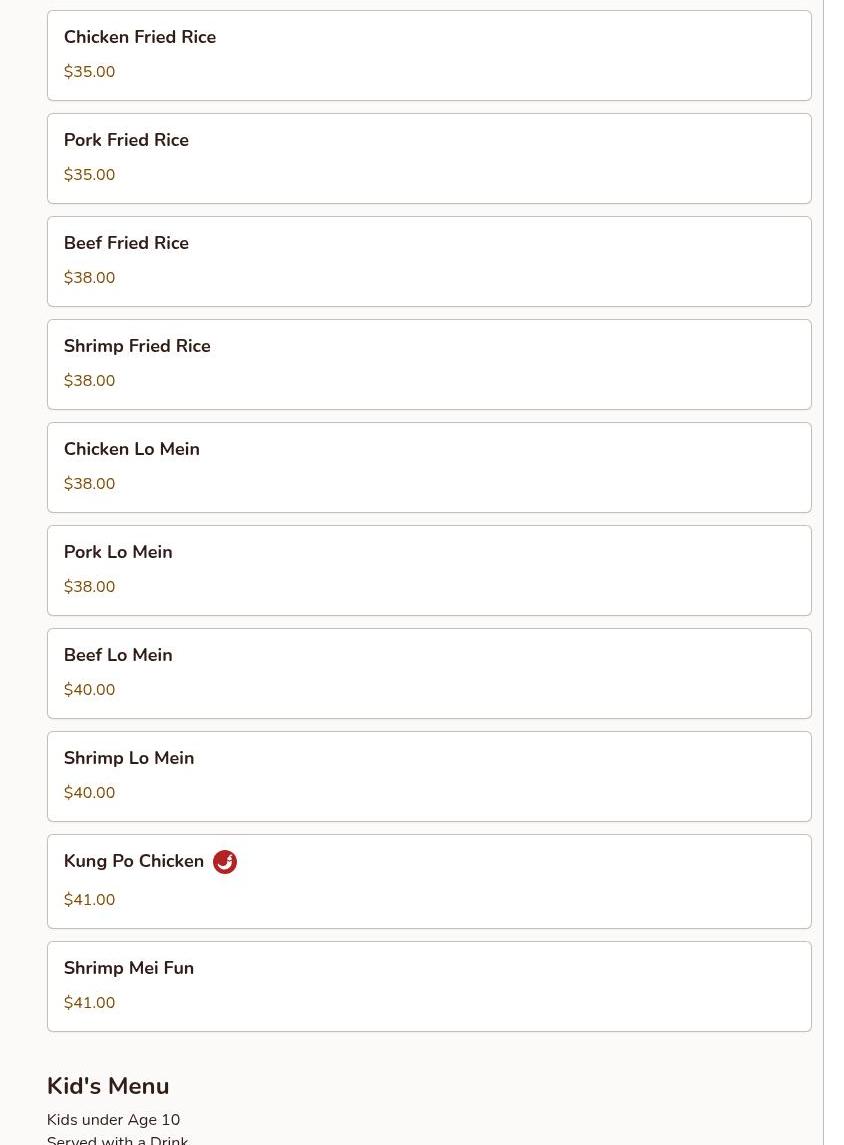Select the Chicken Fried Rice menu item
844x1145 pixels.
[x=140, y=38]
